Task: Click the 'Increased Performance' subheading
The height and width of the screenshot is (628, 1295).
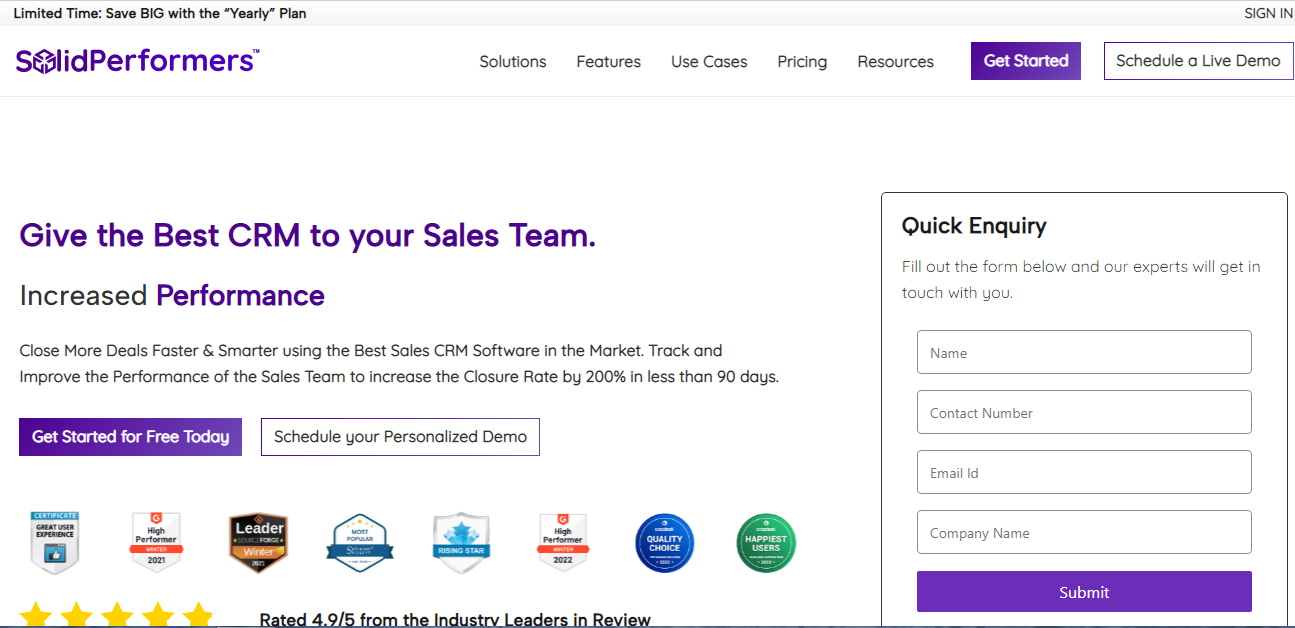Action: click(x=172, y=296)
